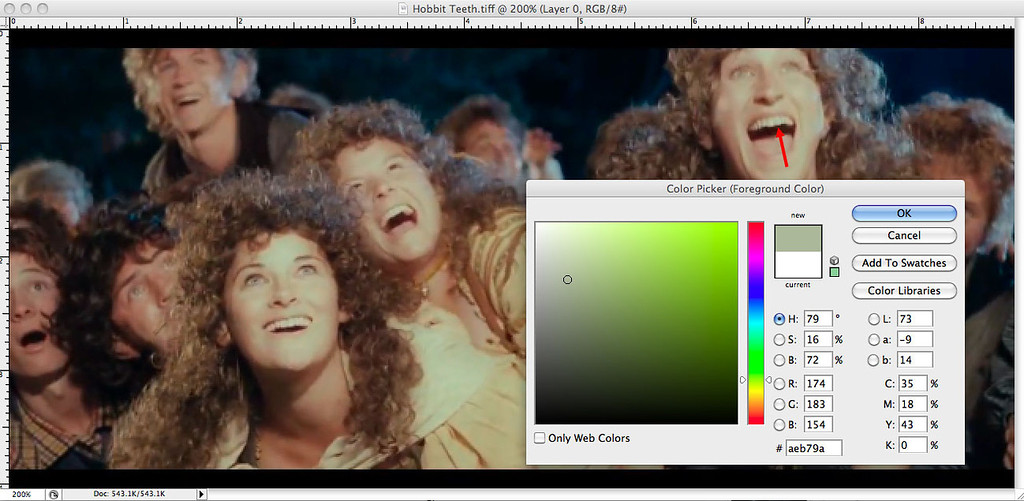This screenshot has width=1024, height=501.
Task: Click the brightness field showing 72
Action: tap(818, 360)
